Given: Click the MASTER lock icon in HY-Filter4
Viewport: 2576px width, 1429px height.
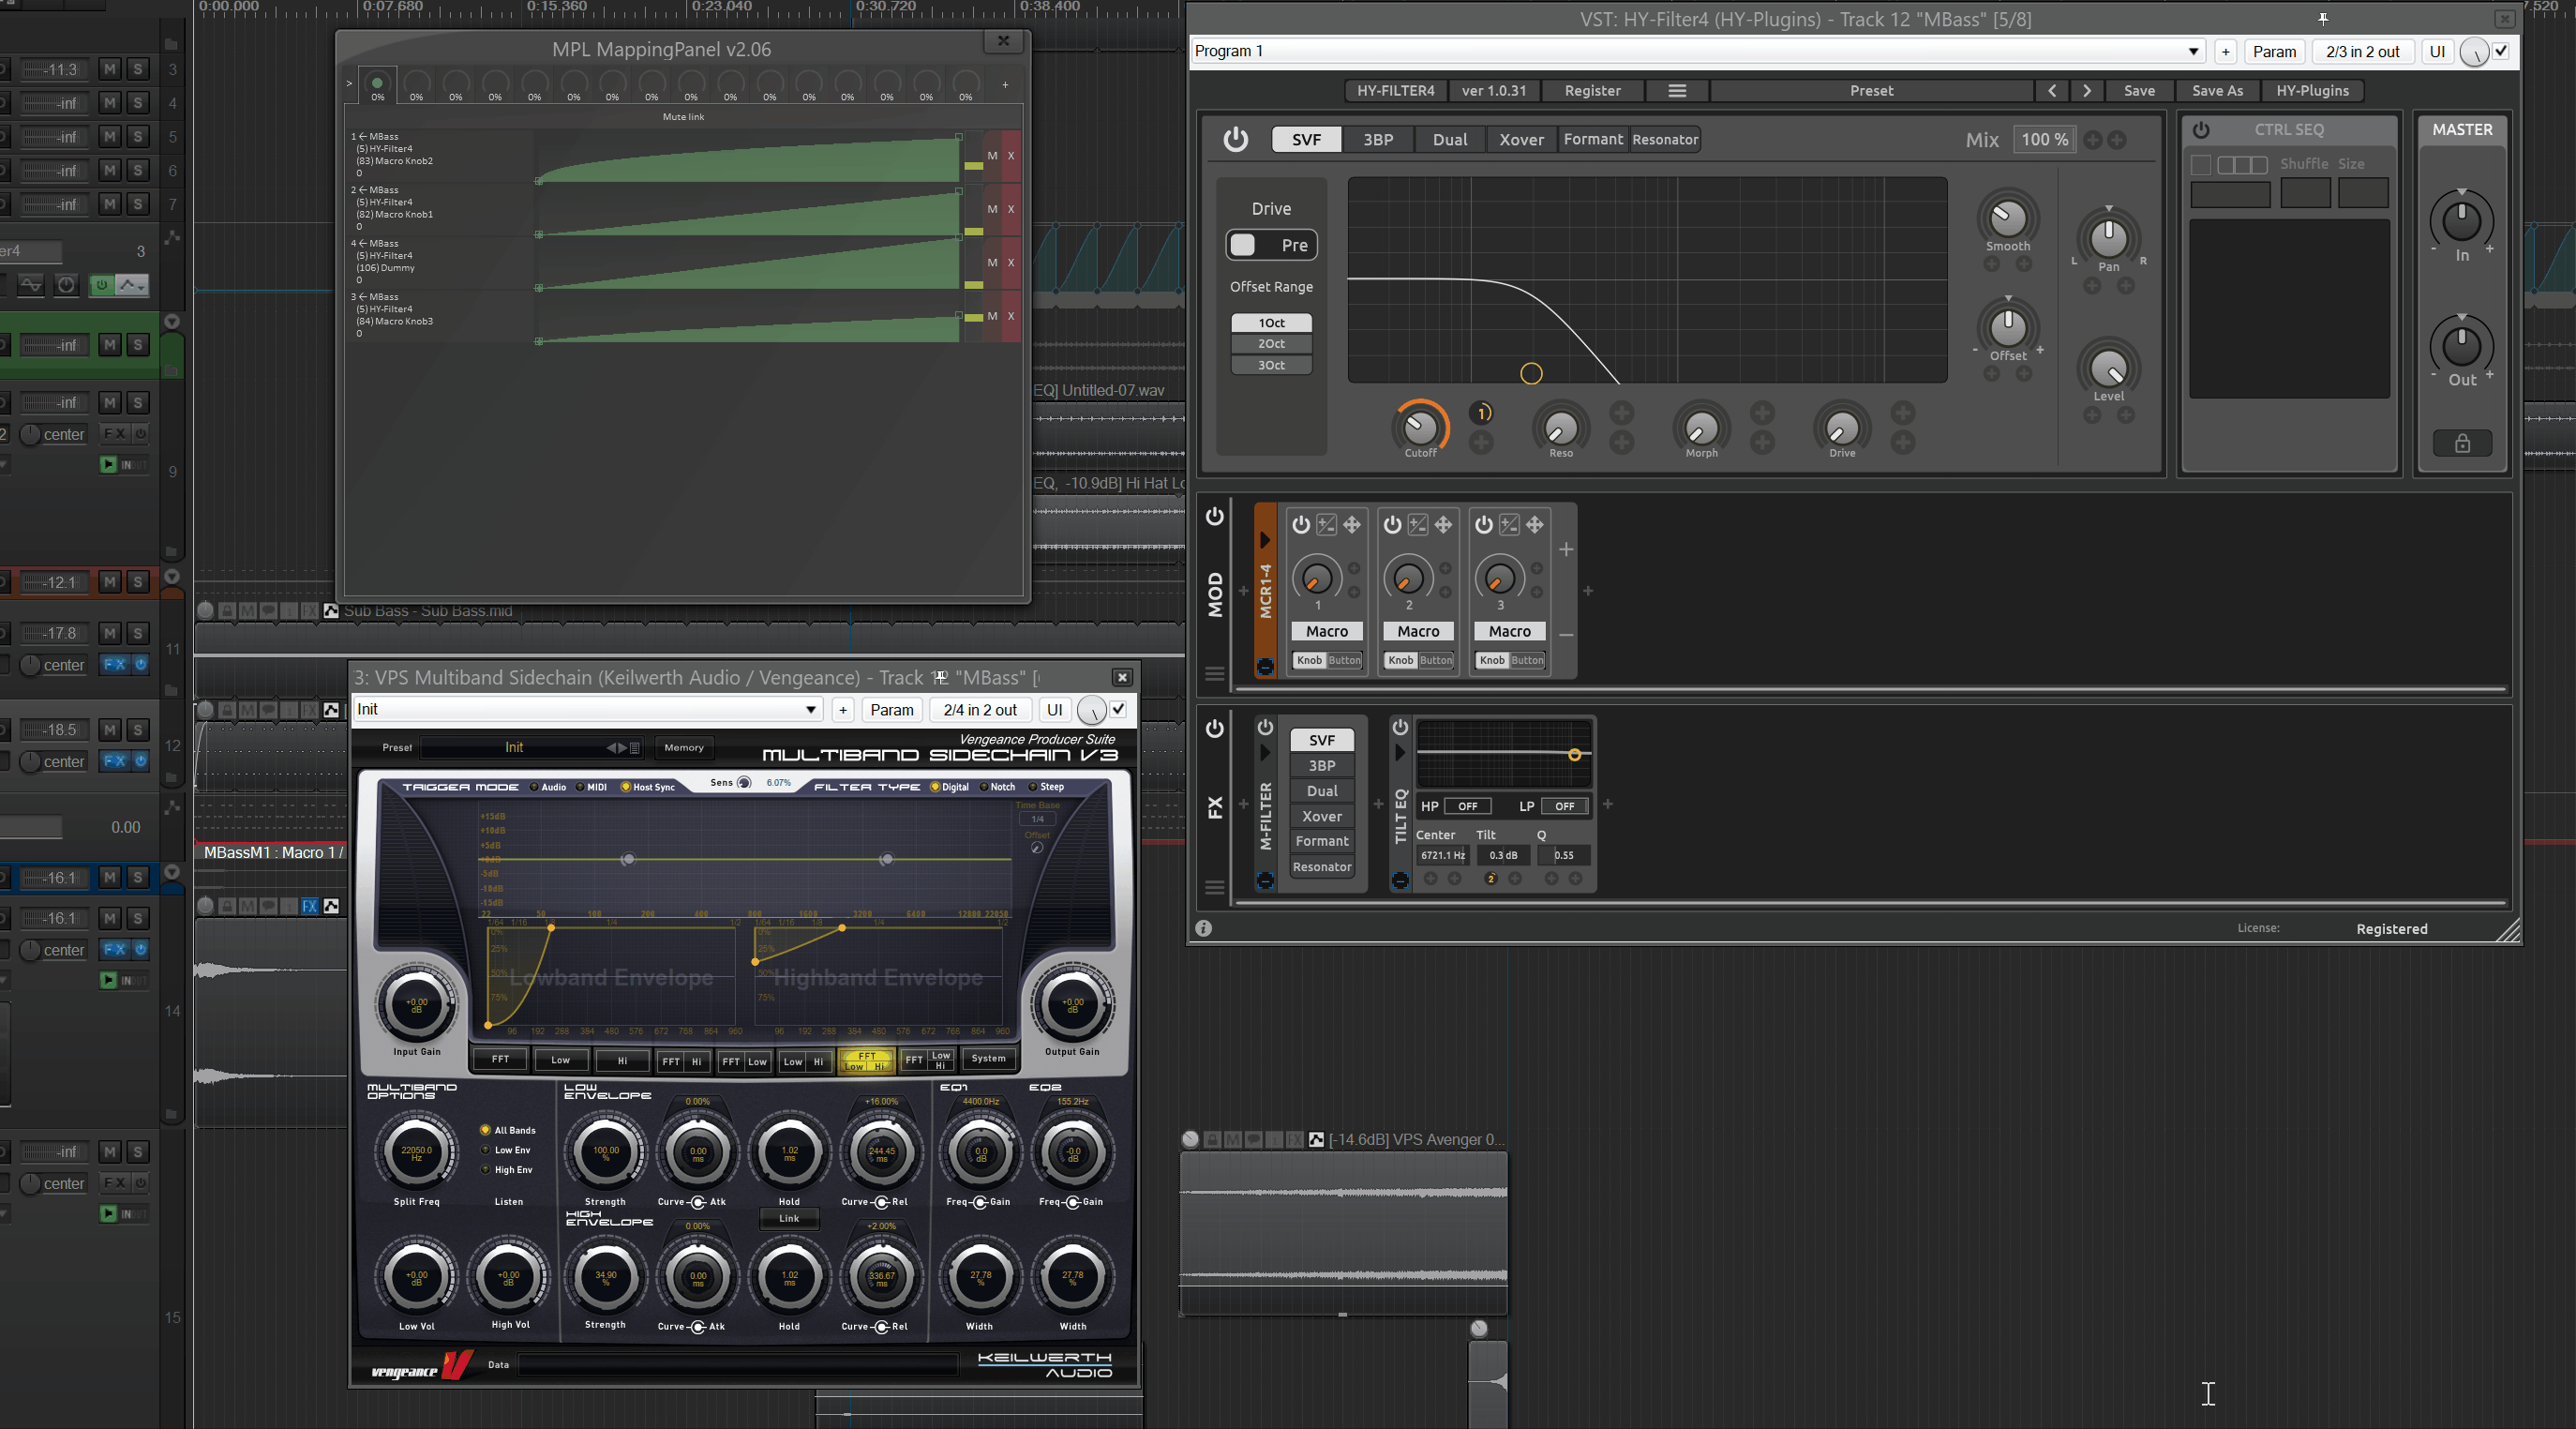Looking at the screenshot, I should pos(2462,443).
